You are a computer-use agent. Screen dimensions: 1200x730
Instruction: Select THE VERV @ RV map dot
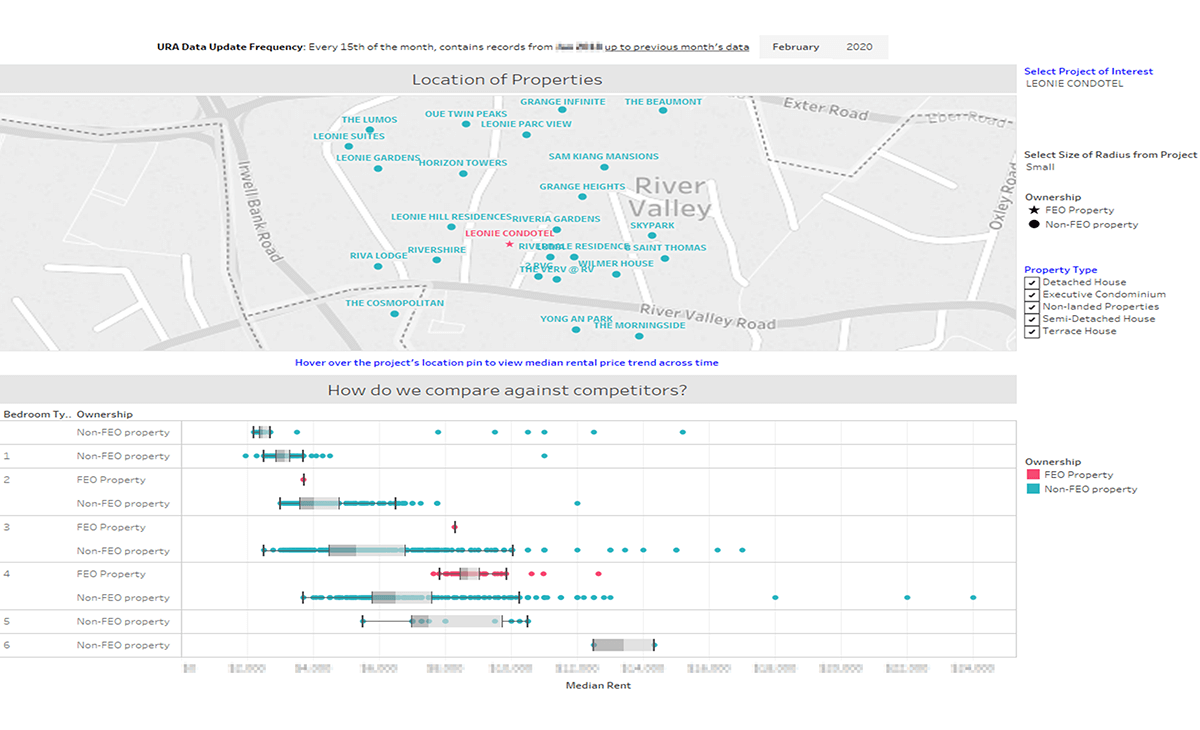pos(557,279)
